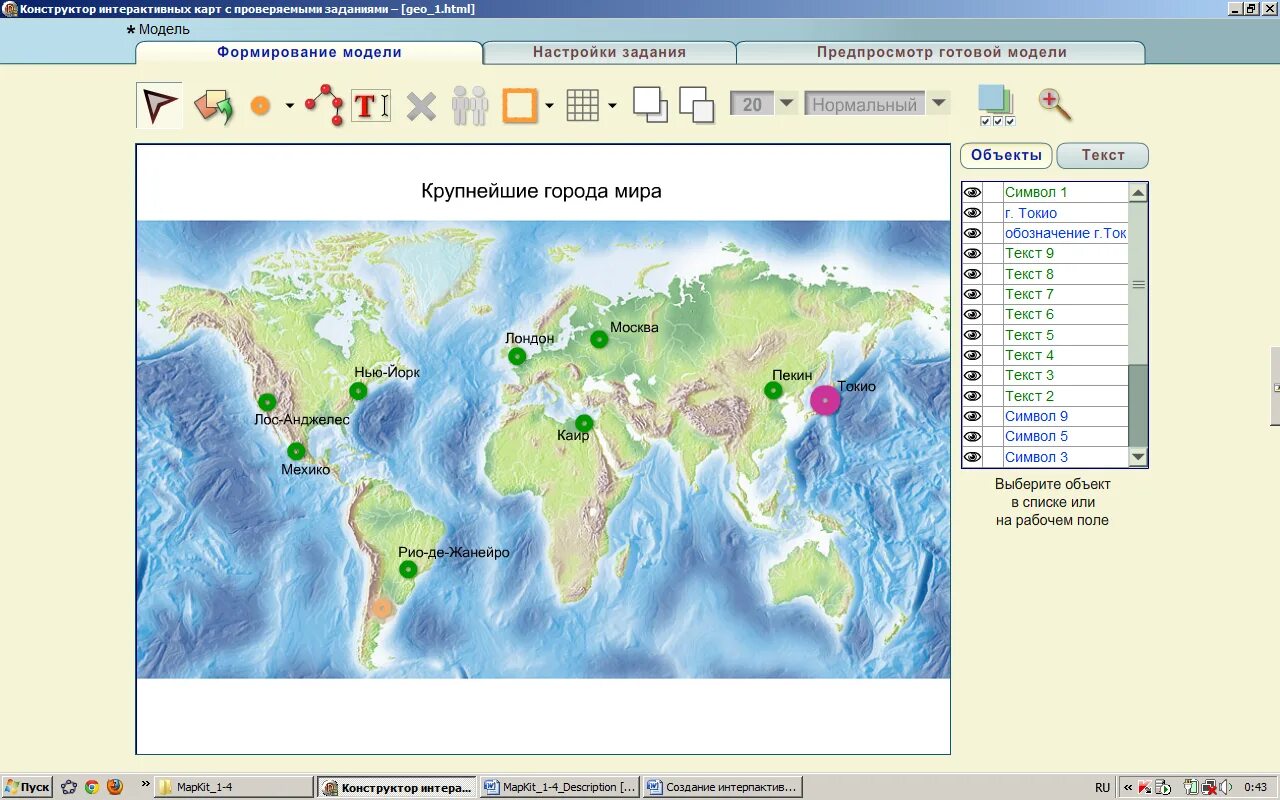1280x800 pixels.
Task: Select Текст 4 in object list
Action: click(x=1065, y=355)
